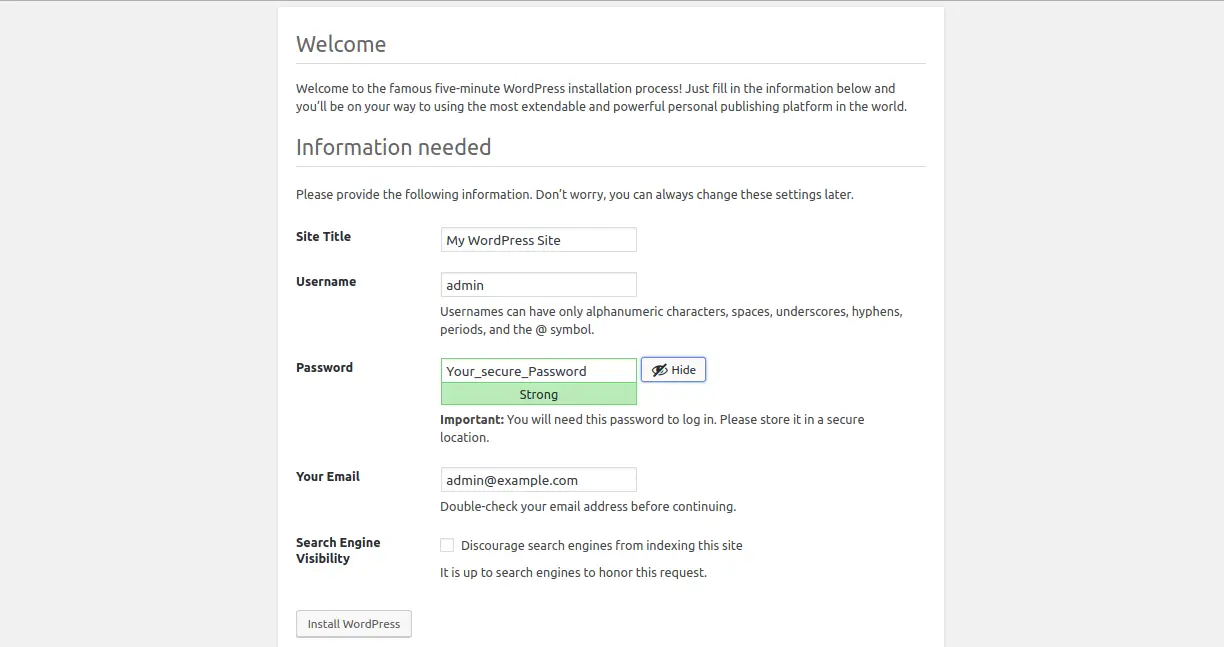Click the Important password storage notice
This screenshot has height=647, width=1224.
(x=652, y=428)
